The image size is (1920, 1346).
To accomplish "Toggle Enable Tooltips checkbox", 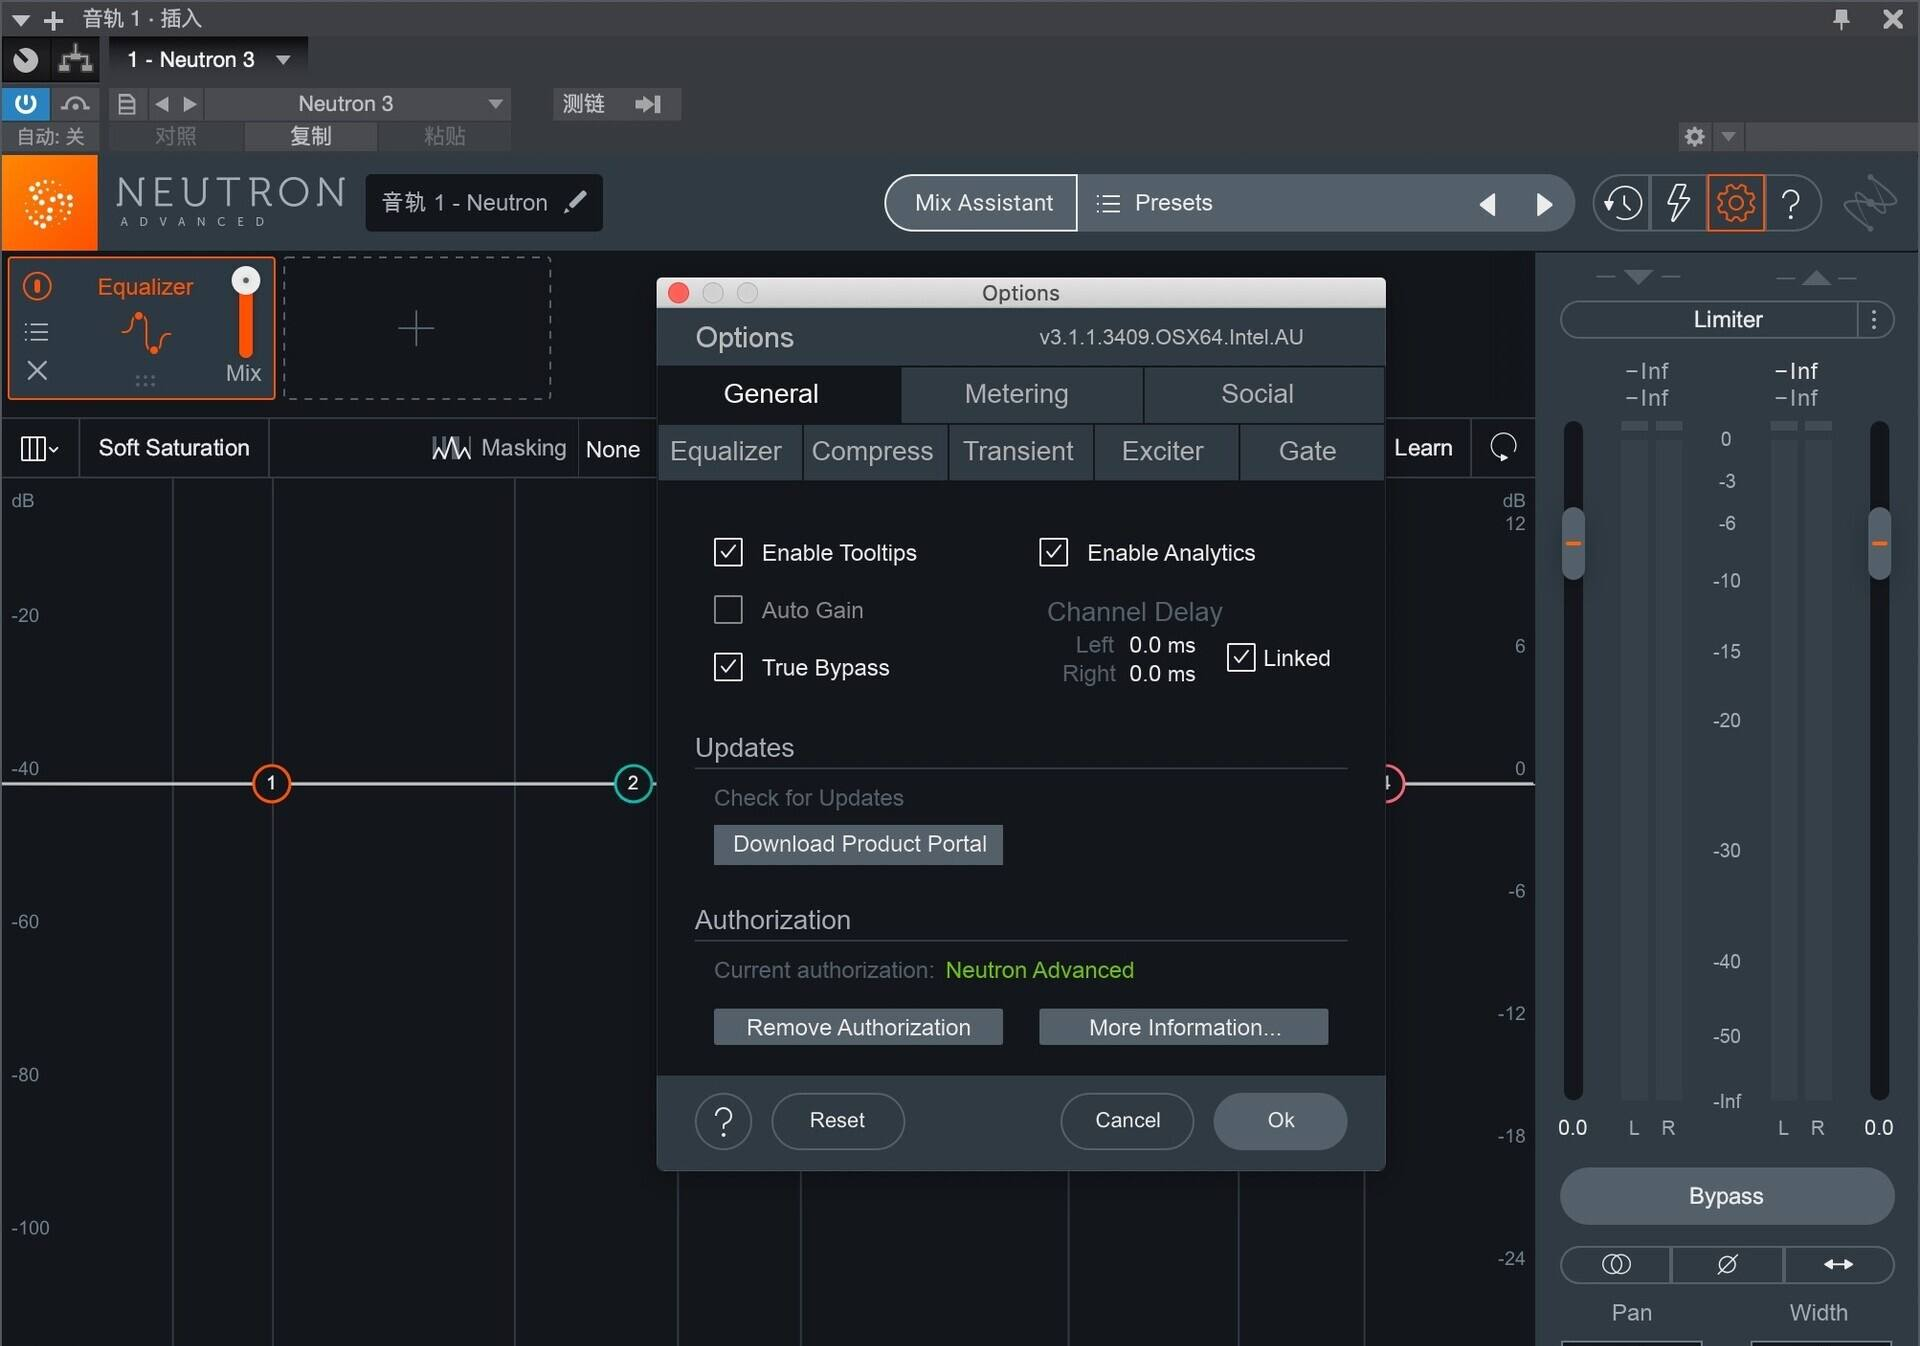I will [728, 552].
